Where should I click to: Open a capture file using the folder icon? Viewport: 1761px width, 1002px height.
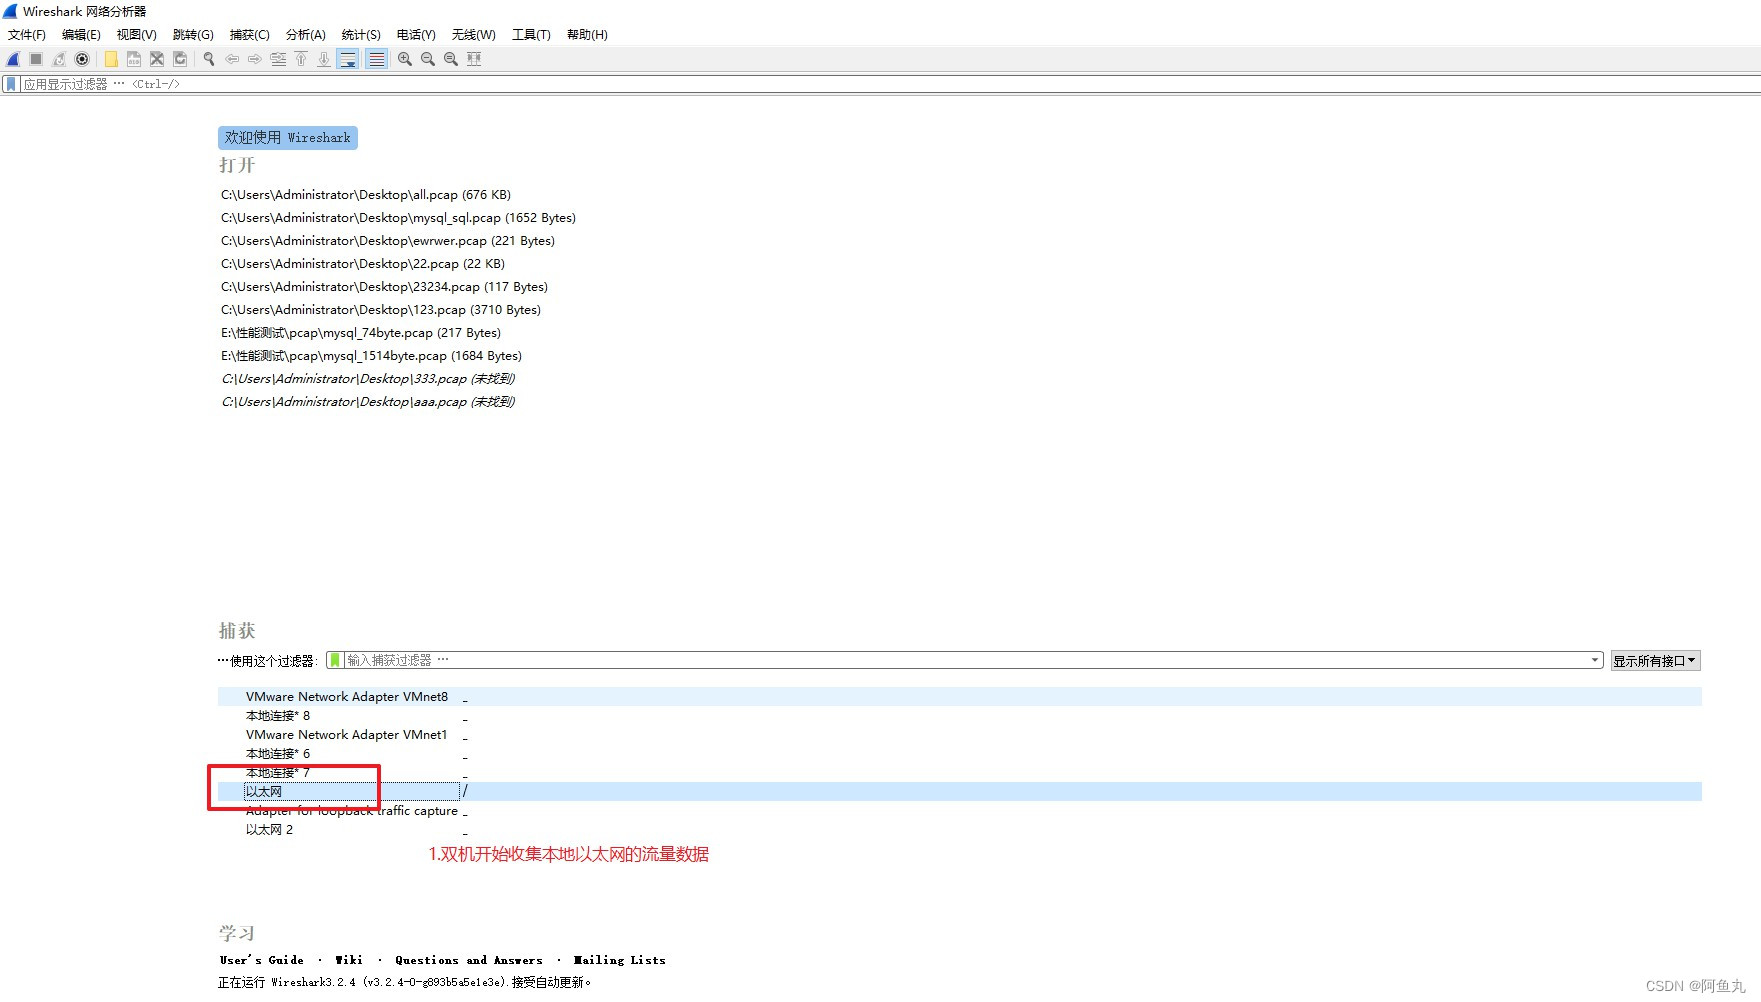pos(111,58)
